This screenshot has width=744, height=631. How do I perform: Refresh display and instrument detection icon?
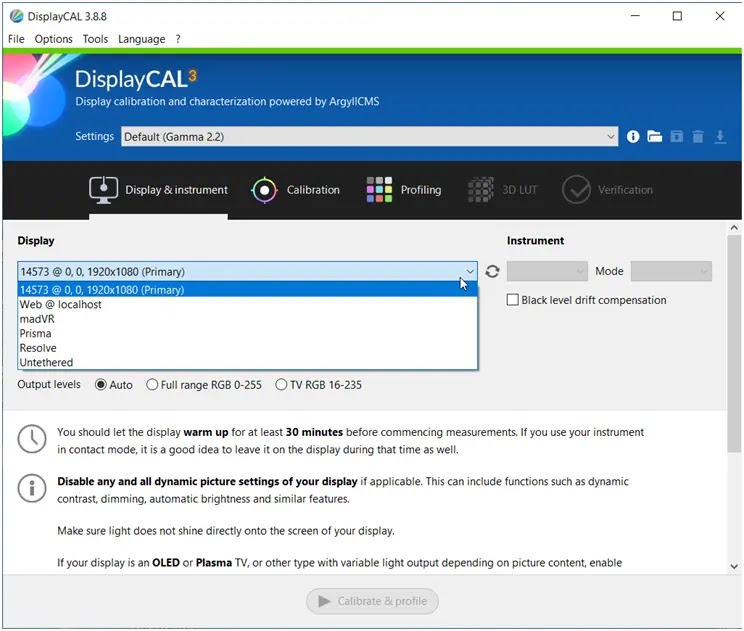click(492, 271)
